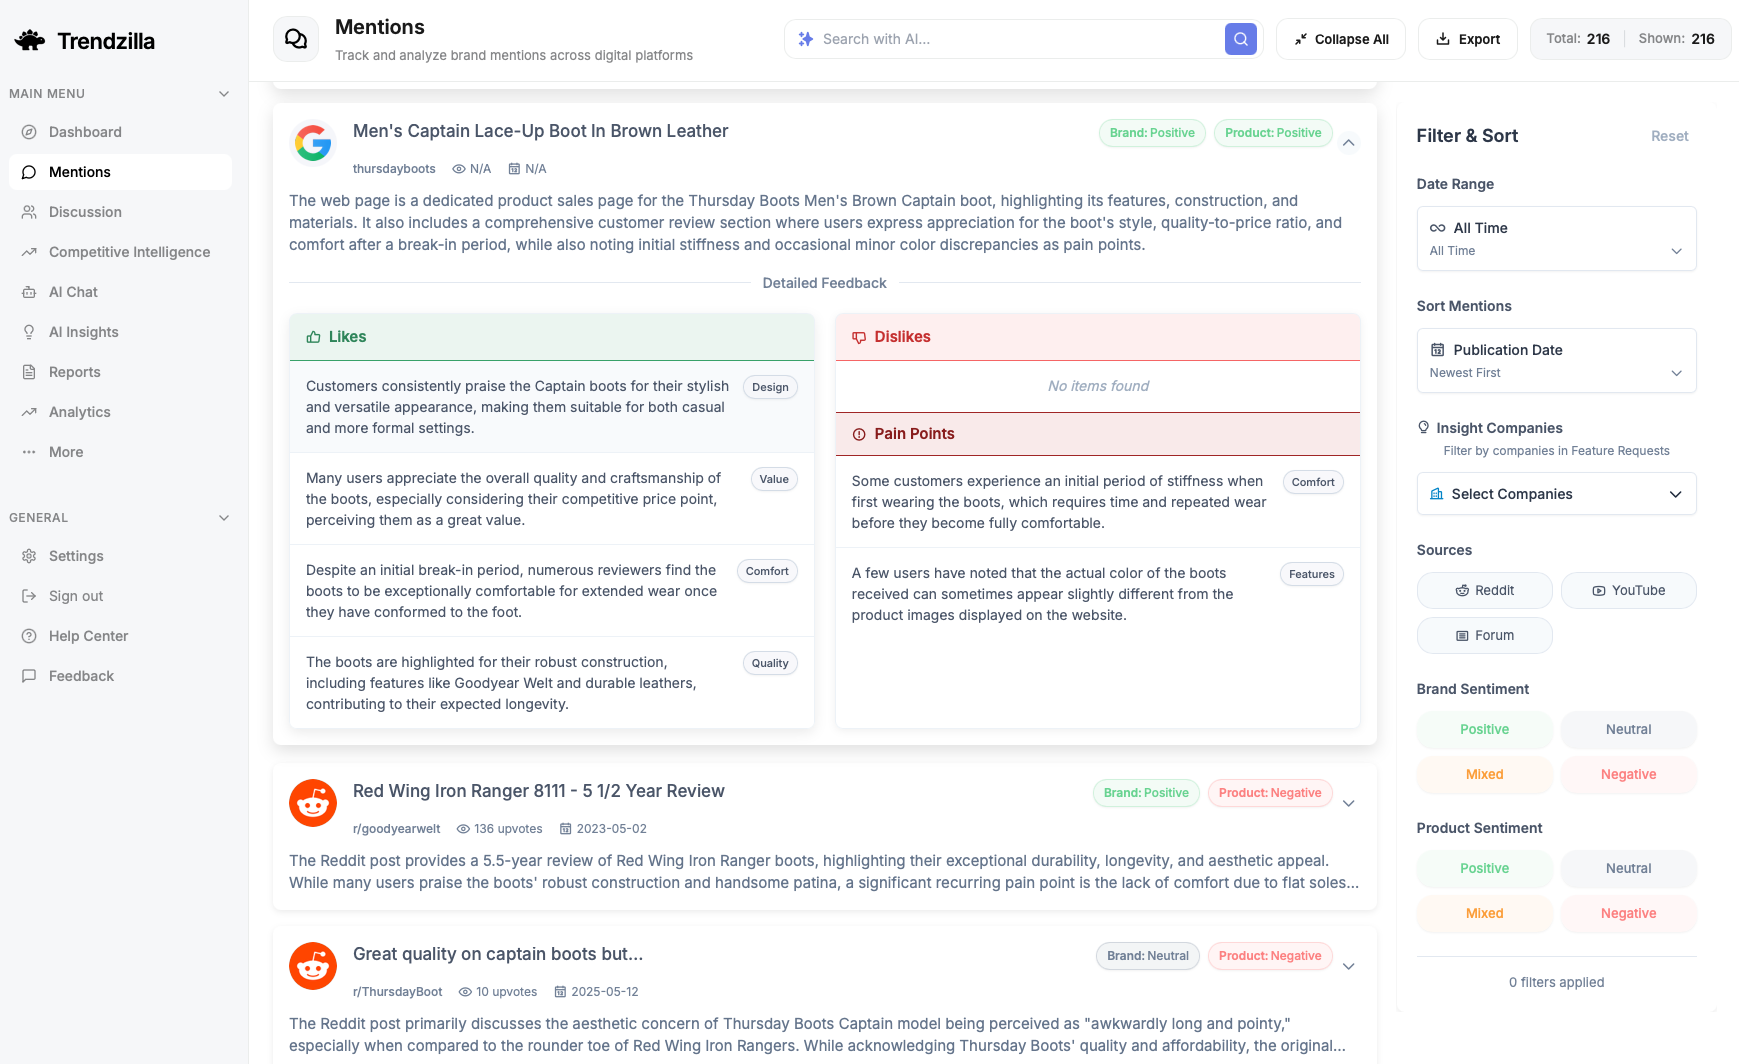Image resolution: width=1739 pixels, height=1064 pixels.
Task: Click the Google source icon on boot mention
Action: coord(313,143)
